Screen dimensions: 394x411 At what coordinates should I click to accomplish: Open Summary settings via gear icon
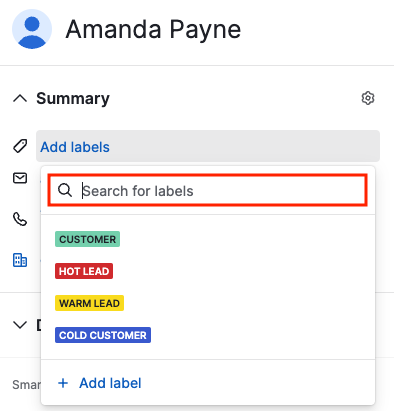(368, 98)
